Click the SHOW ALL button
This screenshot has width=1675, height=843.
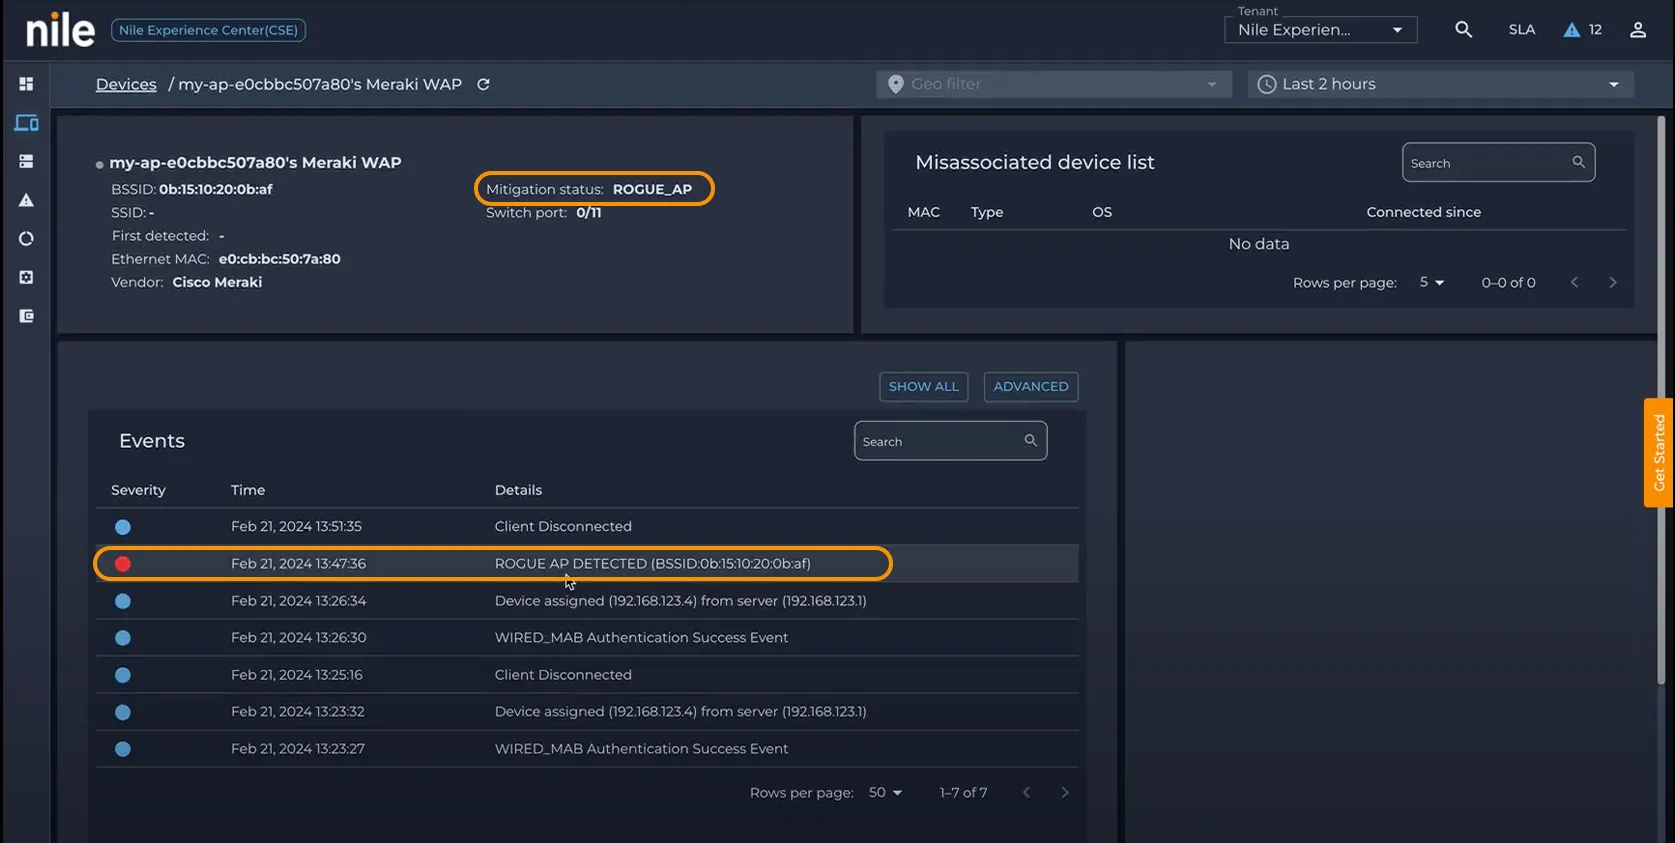point(923,386)
